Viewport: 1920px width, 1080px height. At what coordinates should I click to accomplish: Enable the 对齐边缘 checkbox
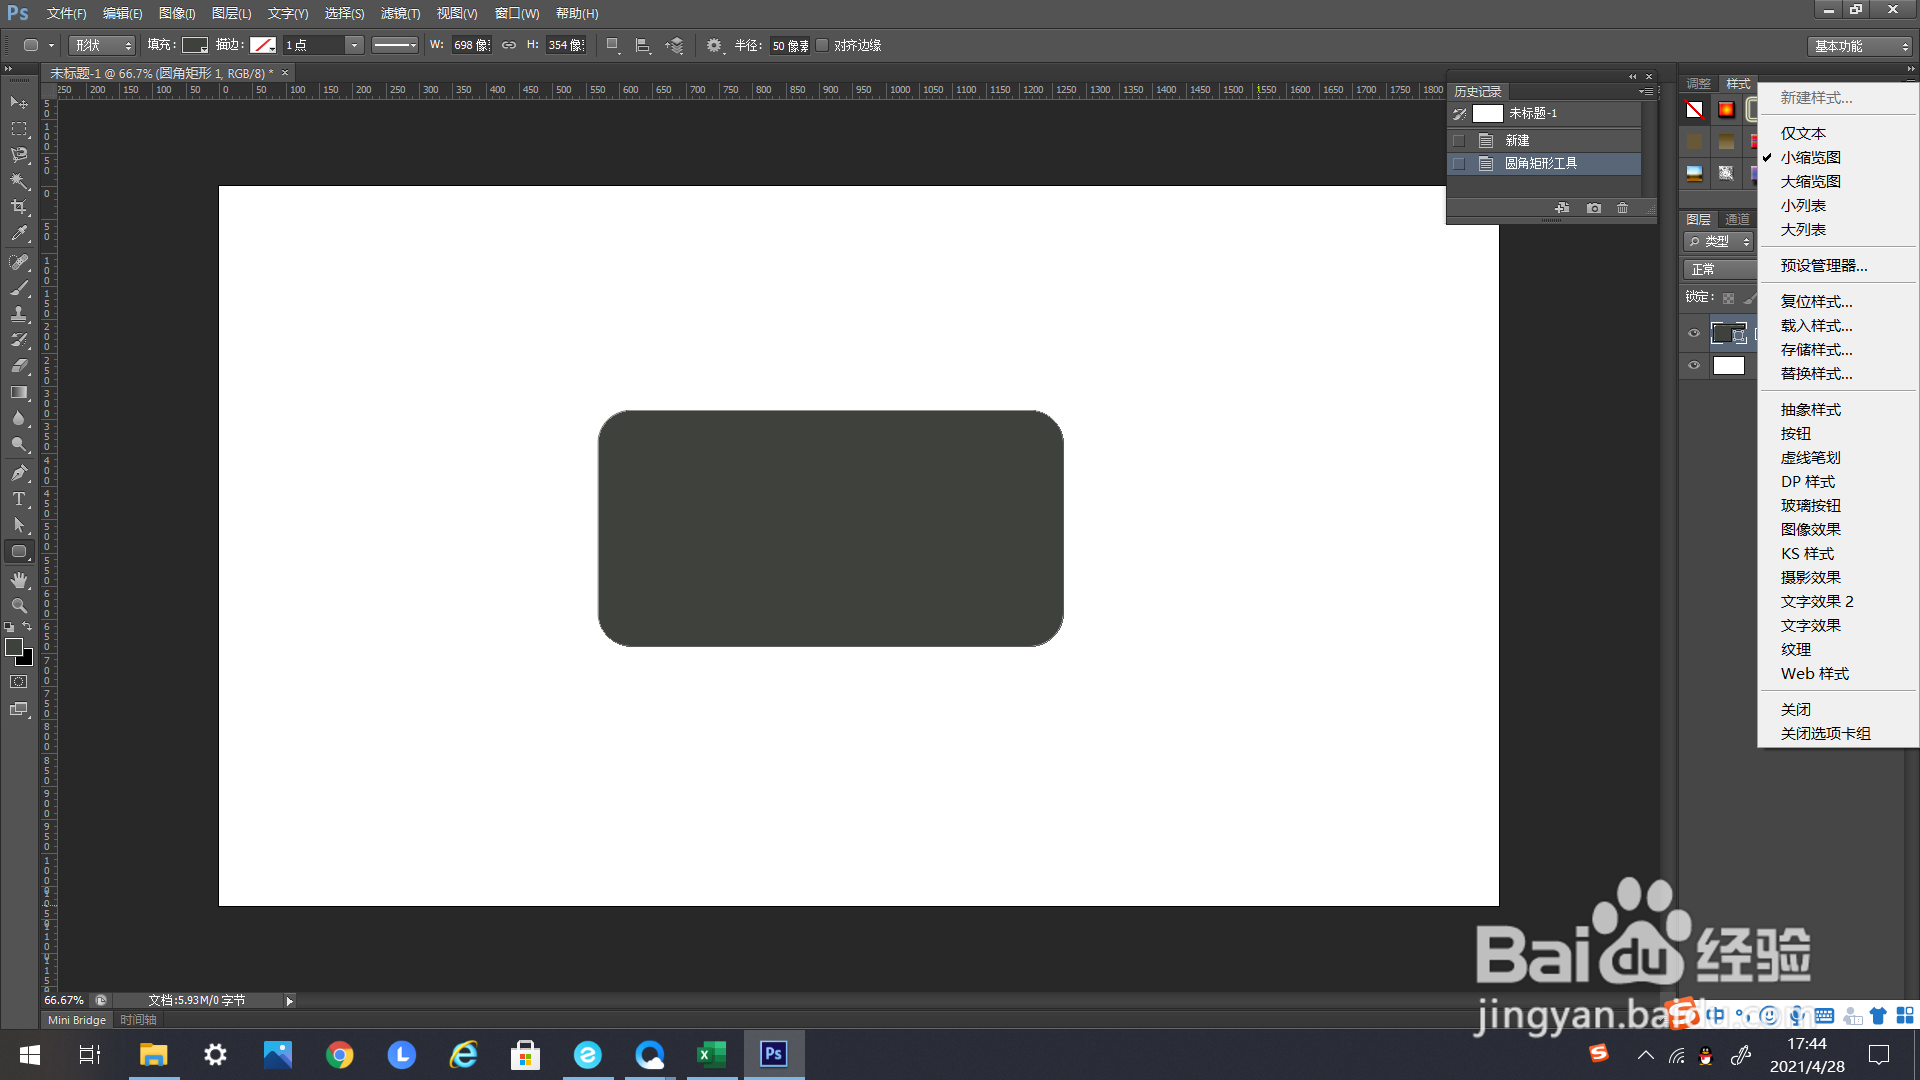point(823,45)
